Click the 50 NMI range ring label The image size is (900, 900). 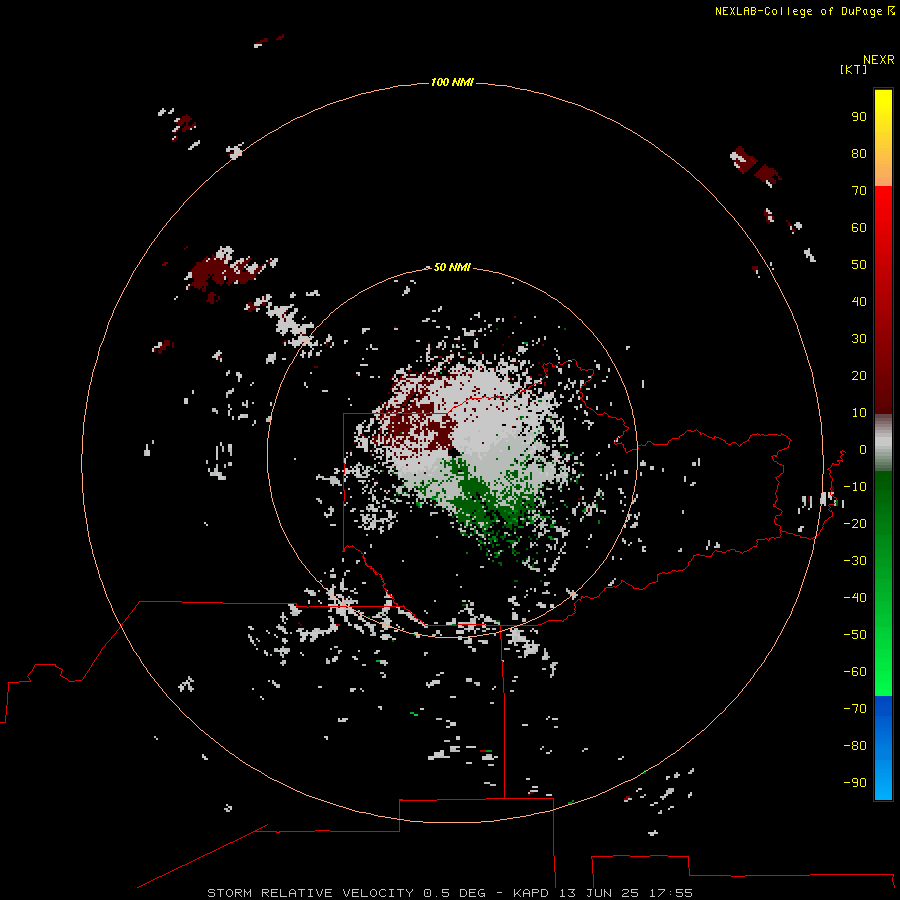[x=452, y=267]
